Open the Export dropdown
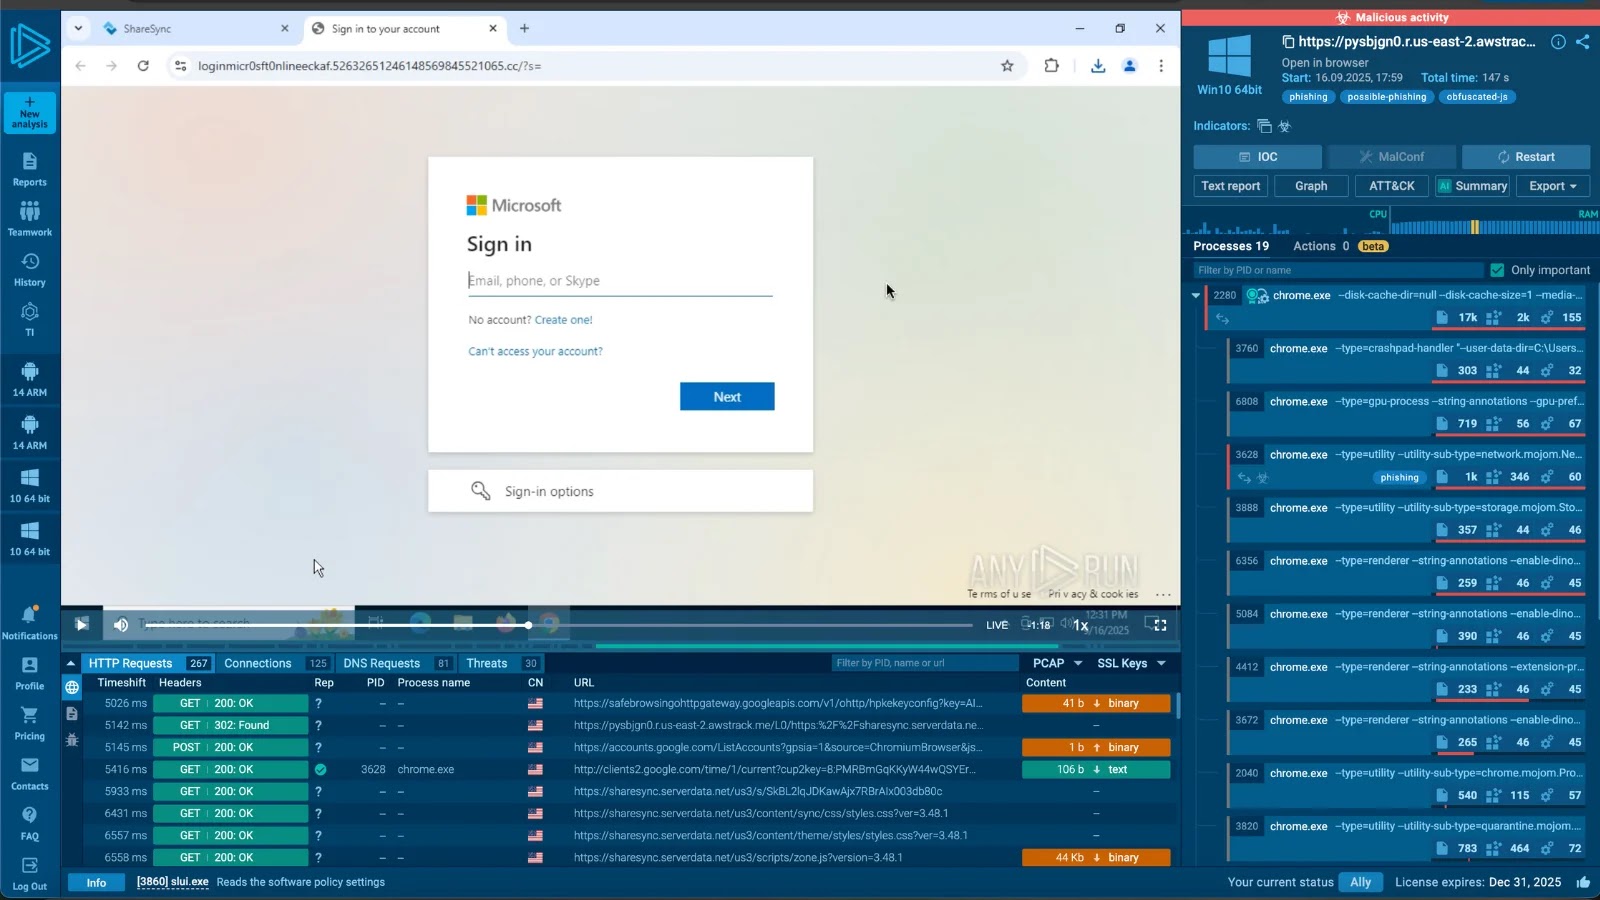Viewport: 1600px width, 900px height. coord(1551,186)
